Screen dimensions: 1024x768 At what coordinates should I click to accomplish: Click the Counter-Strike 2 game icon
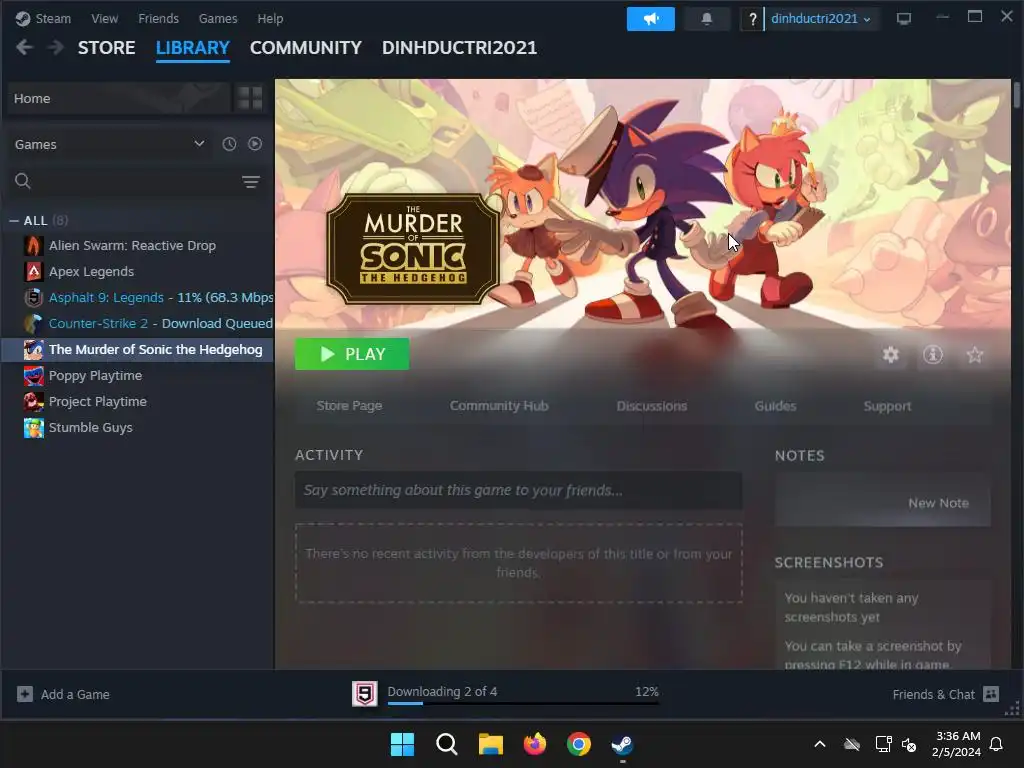pos(33,323)
